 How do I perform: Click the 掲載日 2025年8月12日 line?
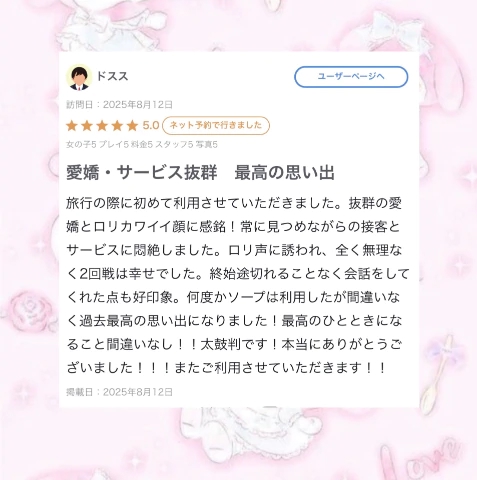point(119,392)
